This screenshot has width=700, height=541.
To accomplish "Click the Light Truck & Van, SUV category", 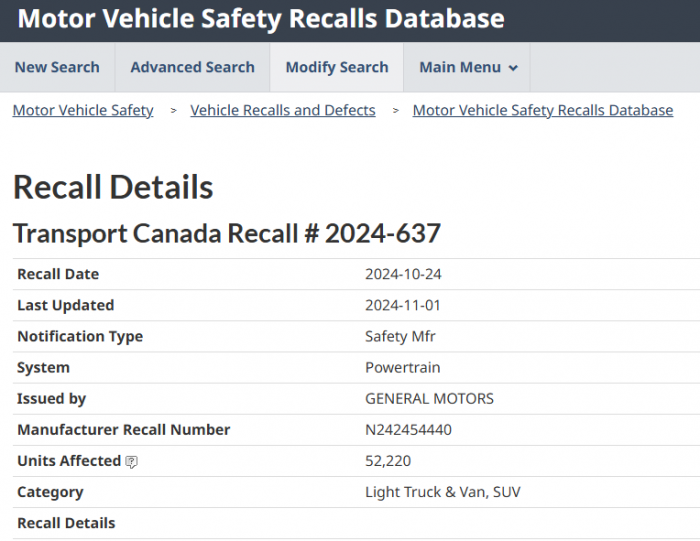I will coord(443,492).
